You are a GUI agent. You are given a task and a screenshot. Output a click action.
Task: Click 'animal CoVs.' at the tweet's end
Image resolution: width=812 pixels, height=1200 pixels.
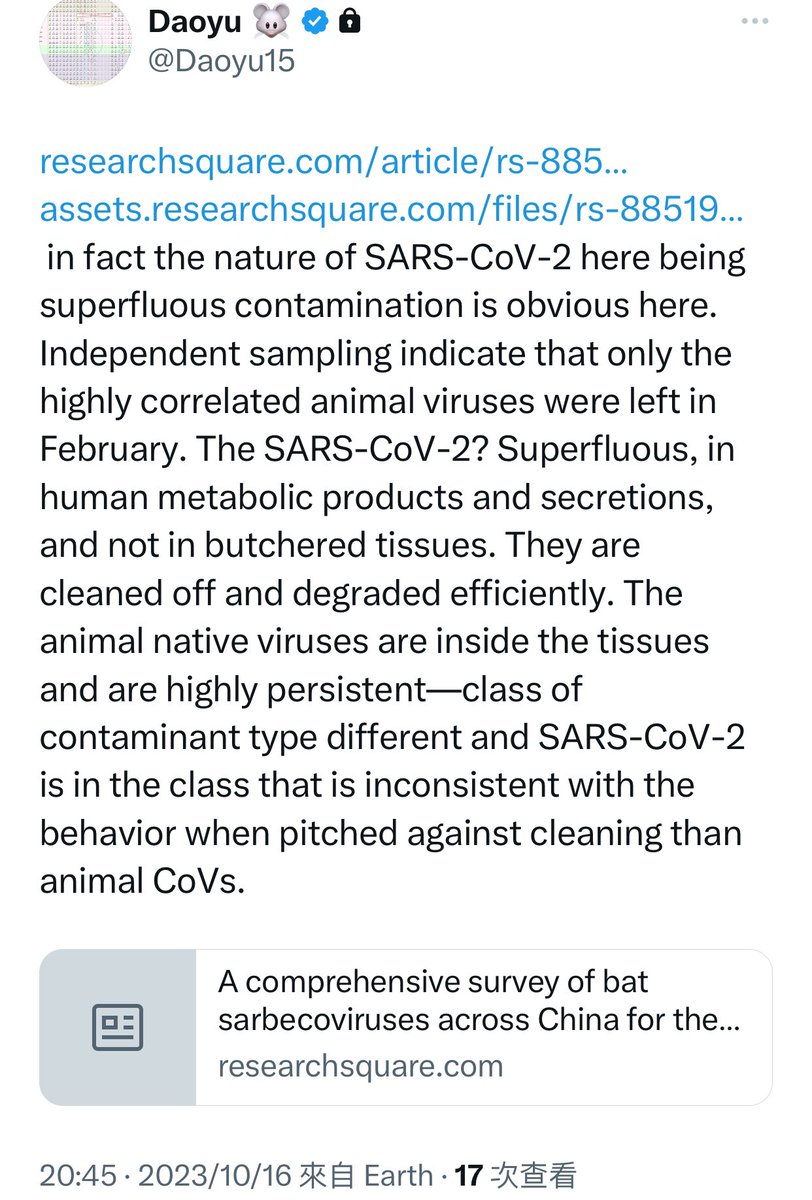[x=142, y=882]
